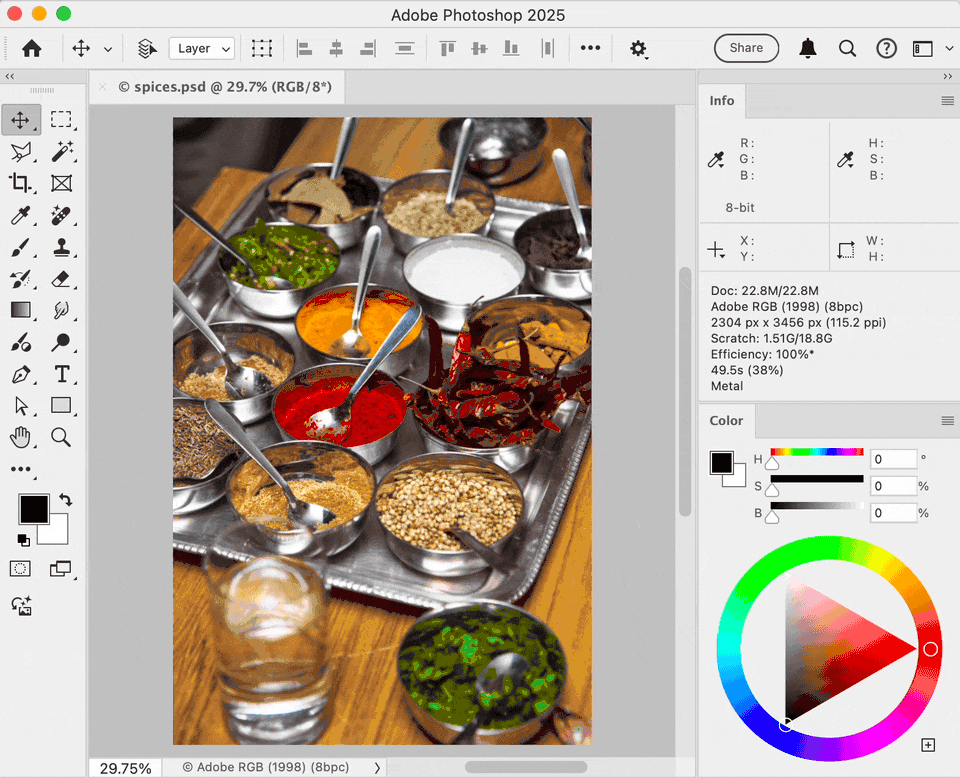Image resolution: width=960 pixels, height=778 pixels.
Task: Select the Crop tool
Action: click(21, 183)
